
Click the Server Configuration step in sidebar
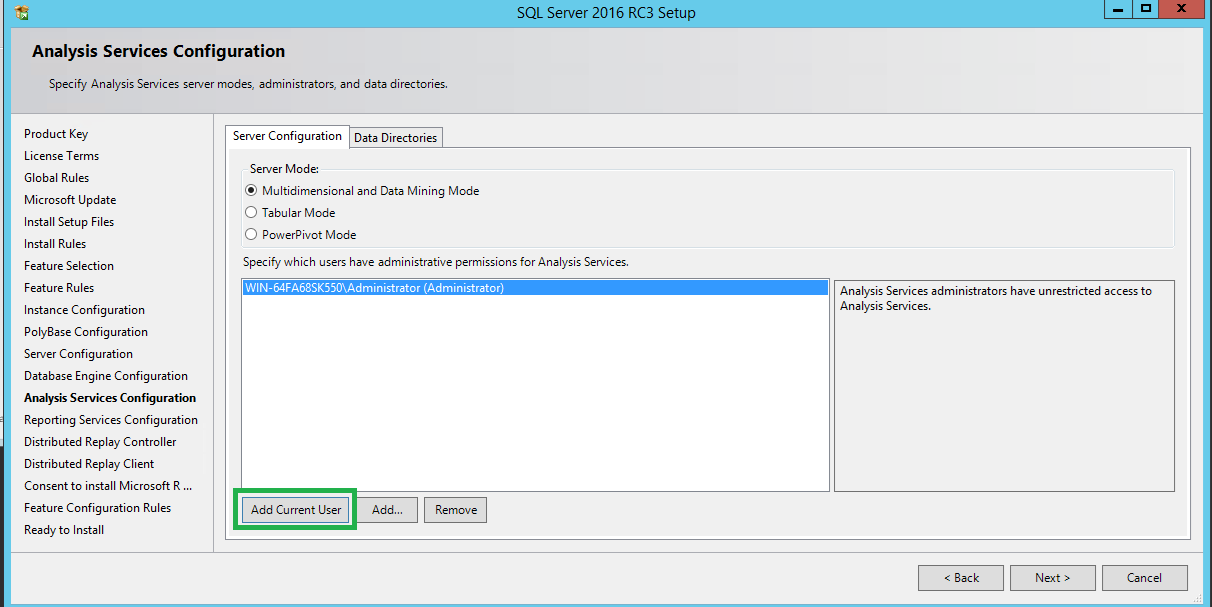[78, 354]
